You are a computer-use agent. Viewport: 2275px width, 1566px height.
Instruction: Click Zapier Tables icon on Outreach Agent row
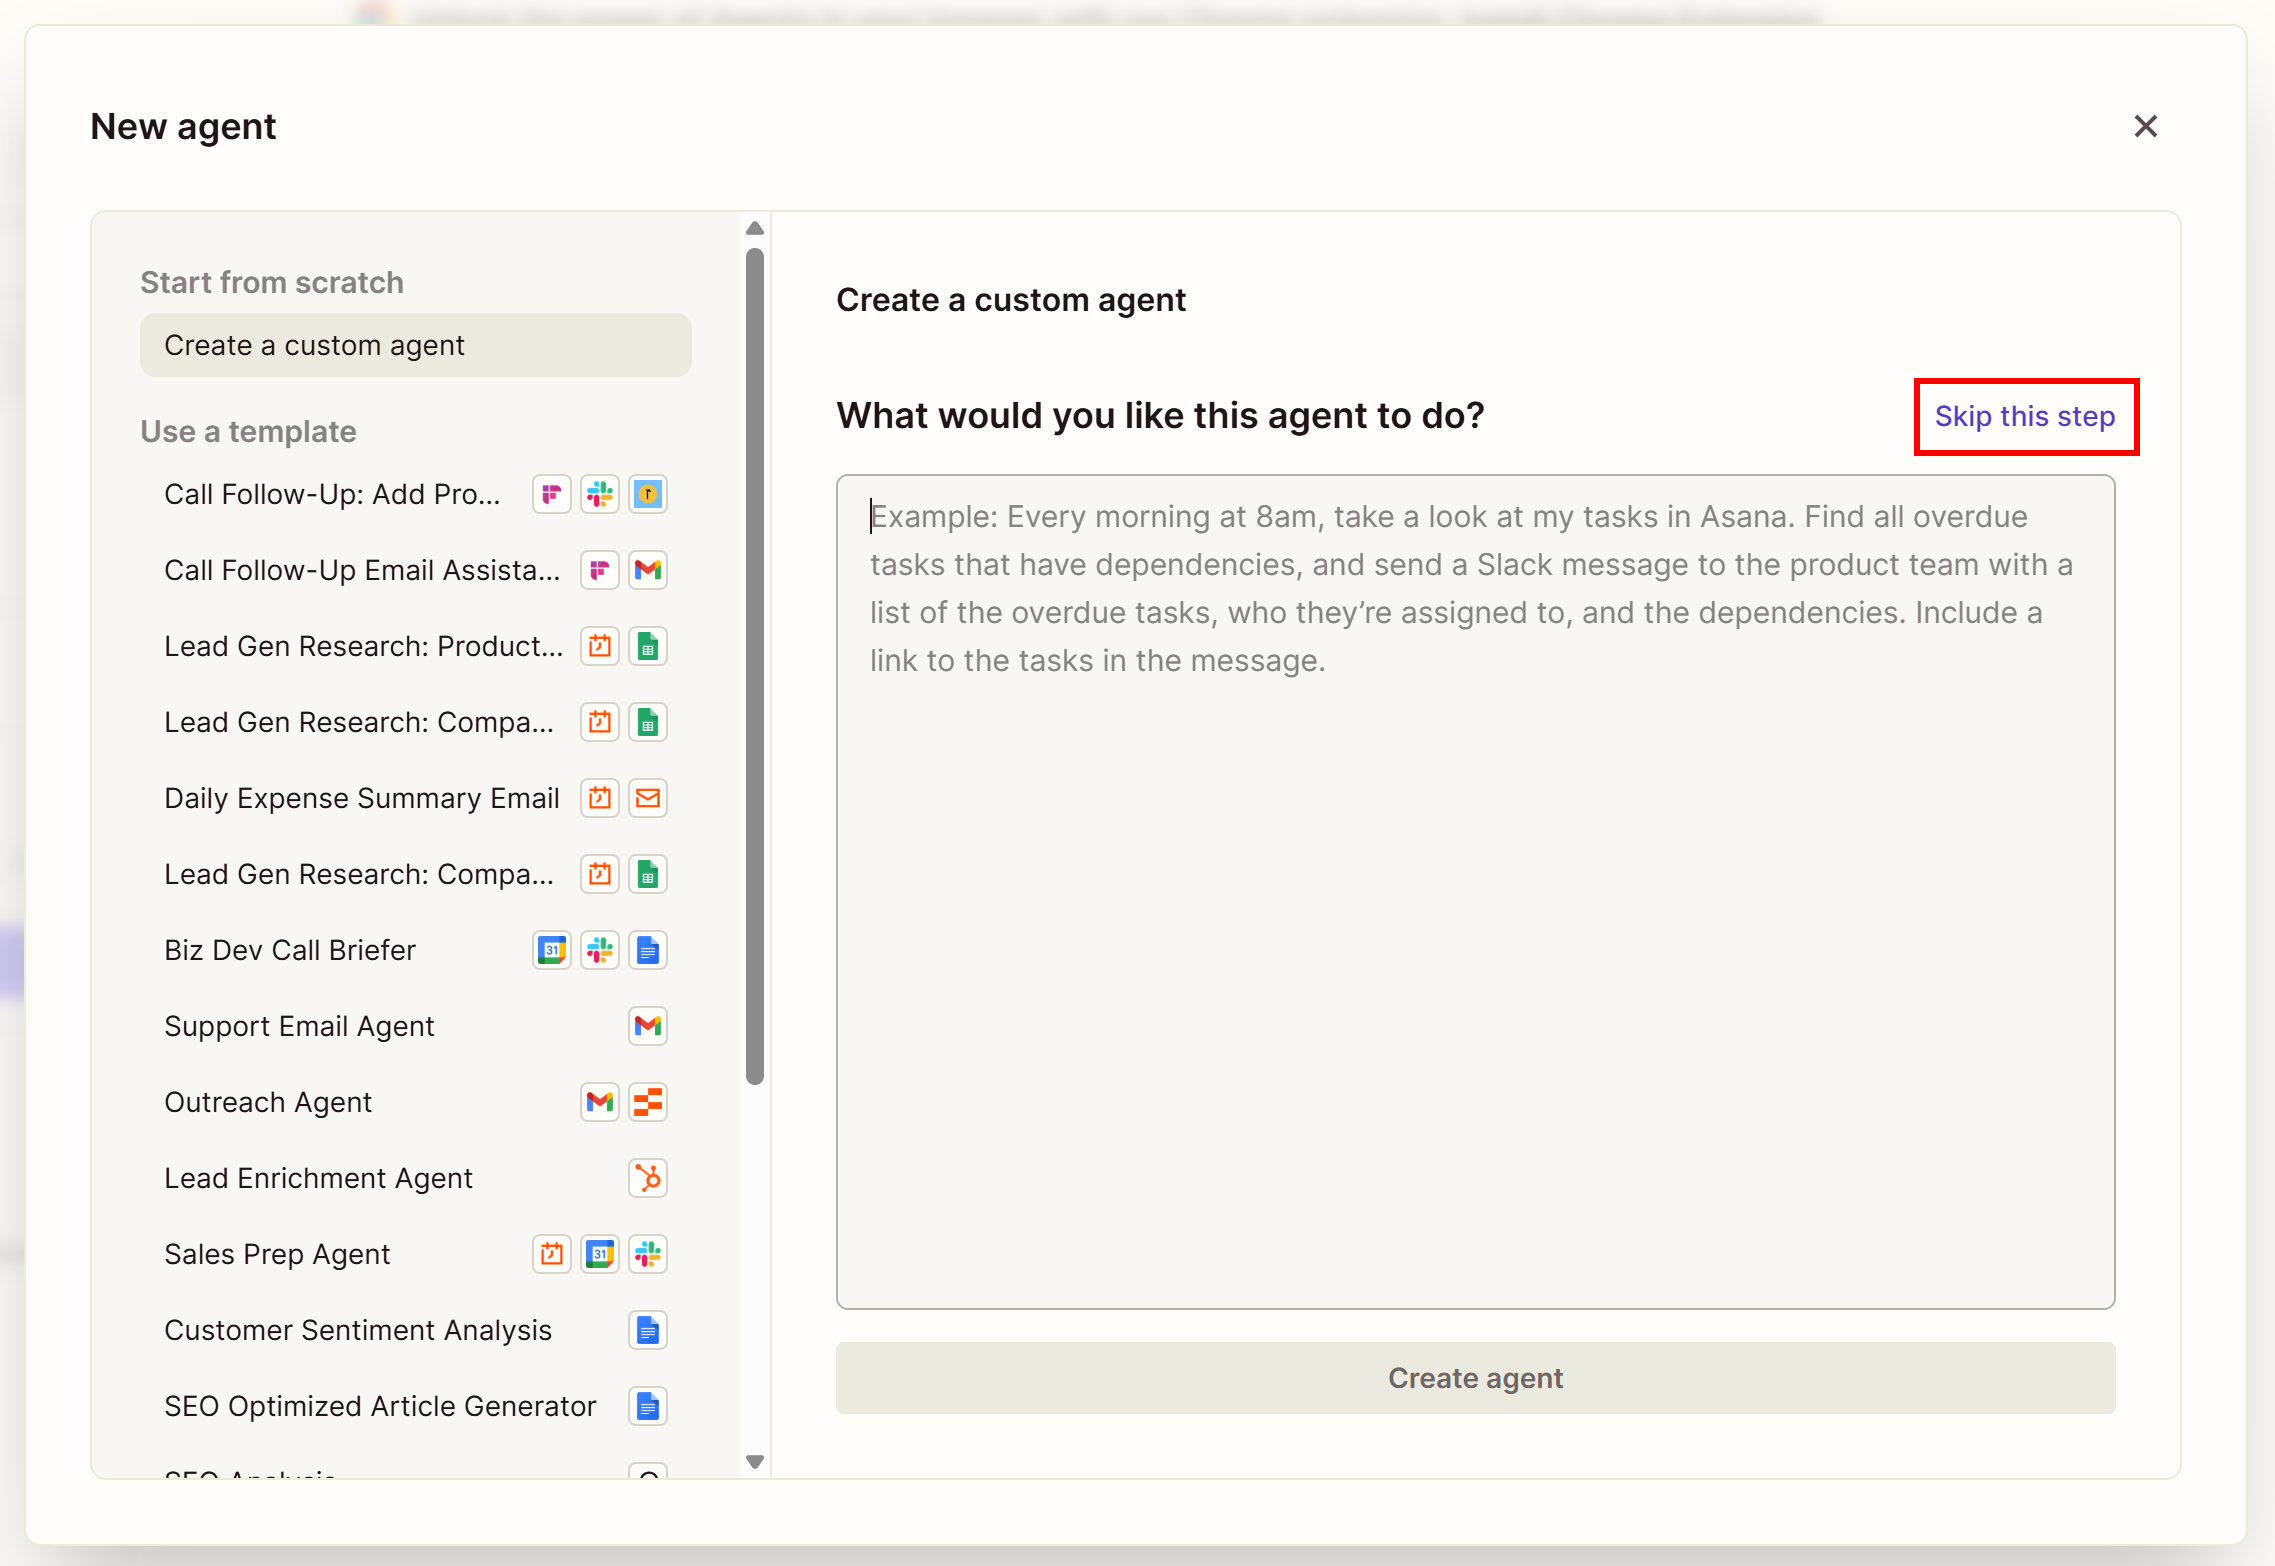coord(648,1102)
